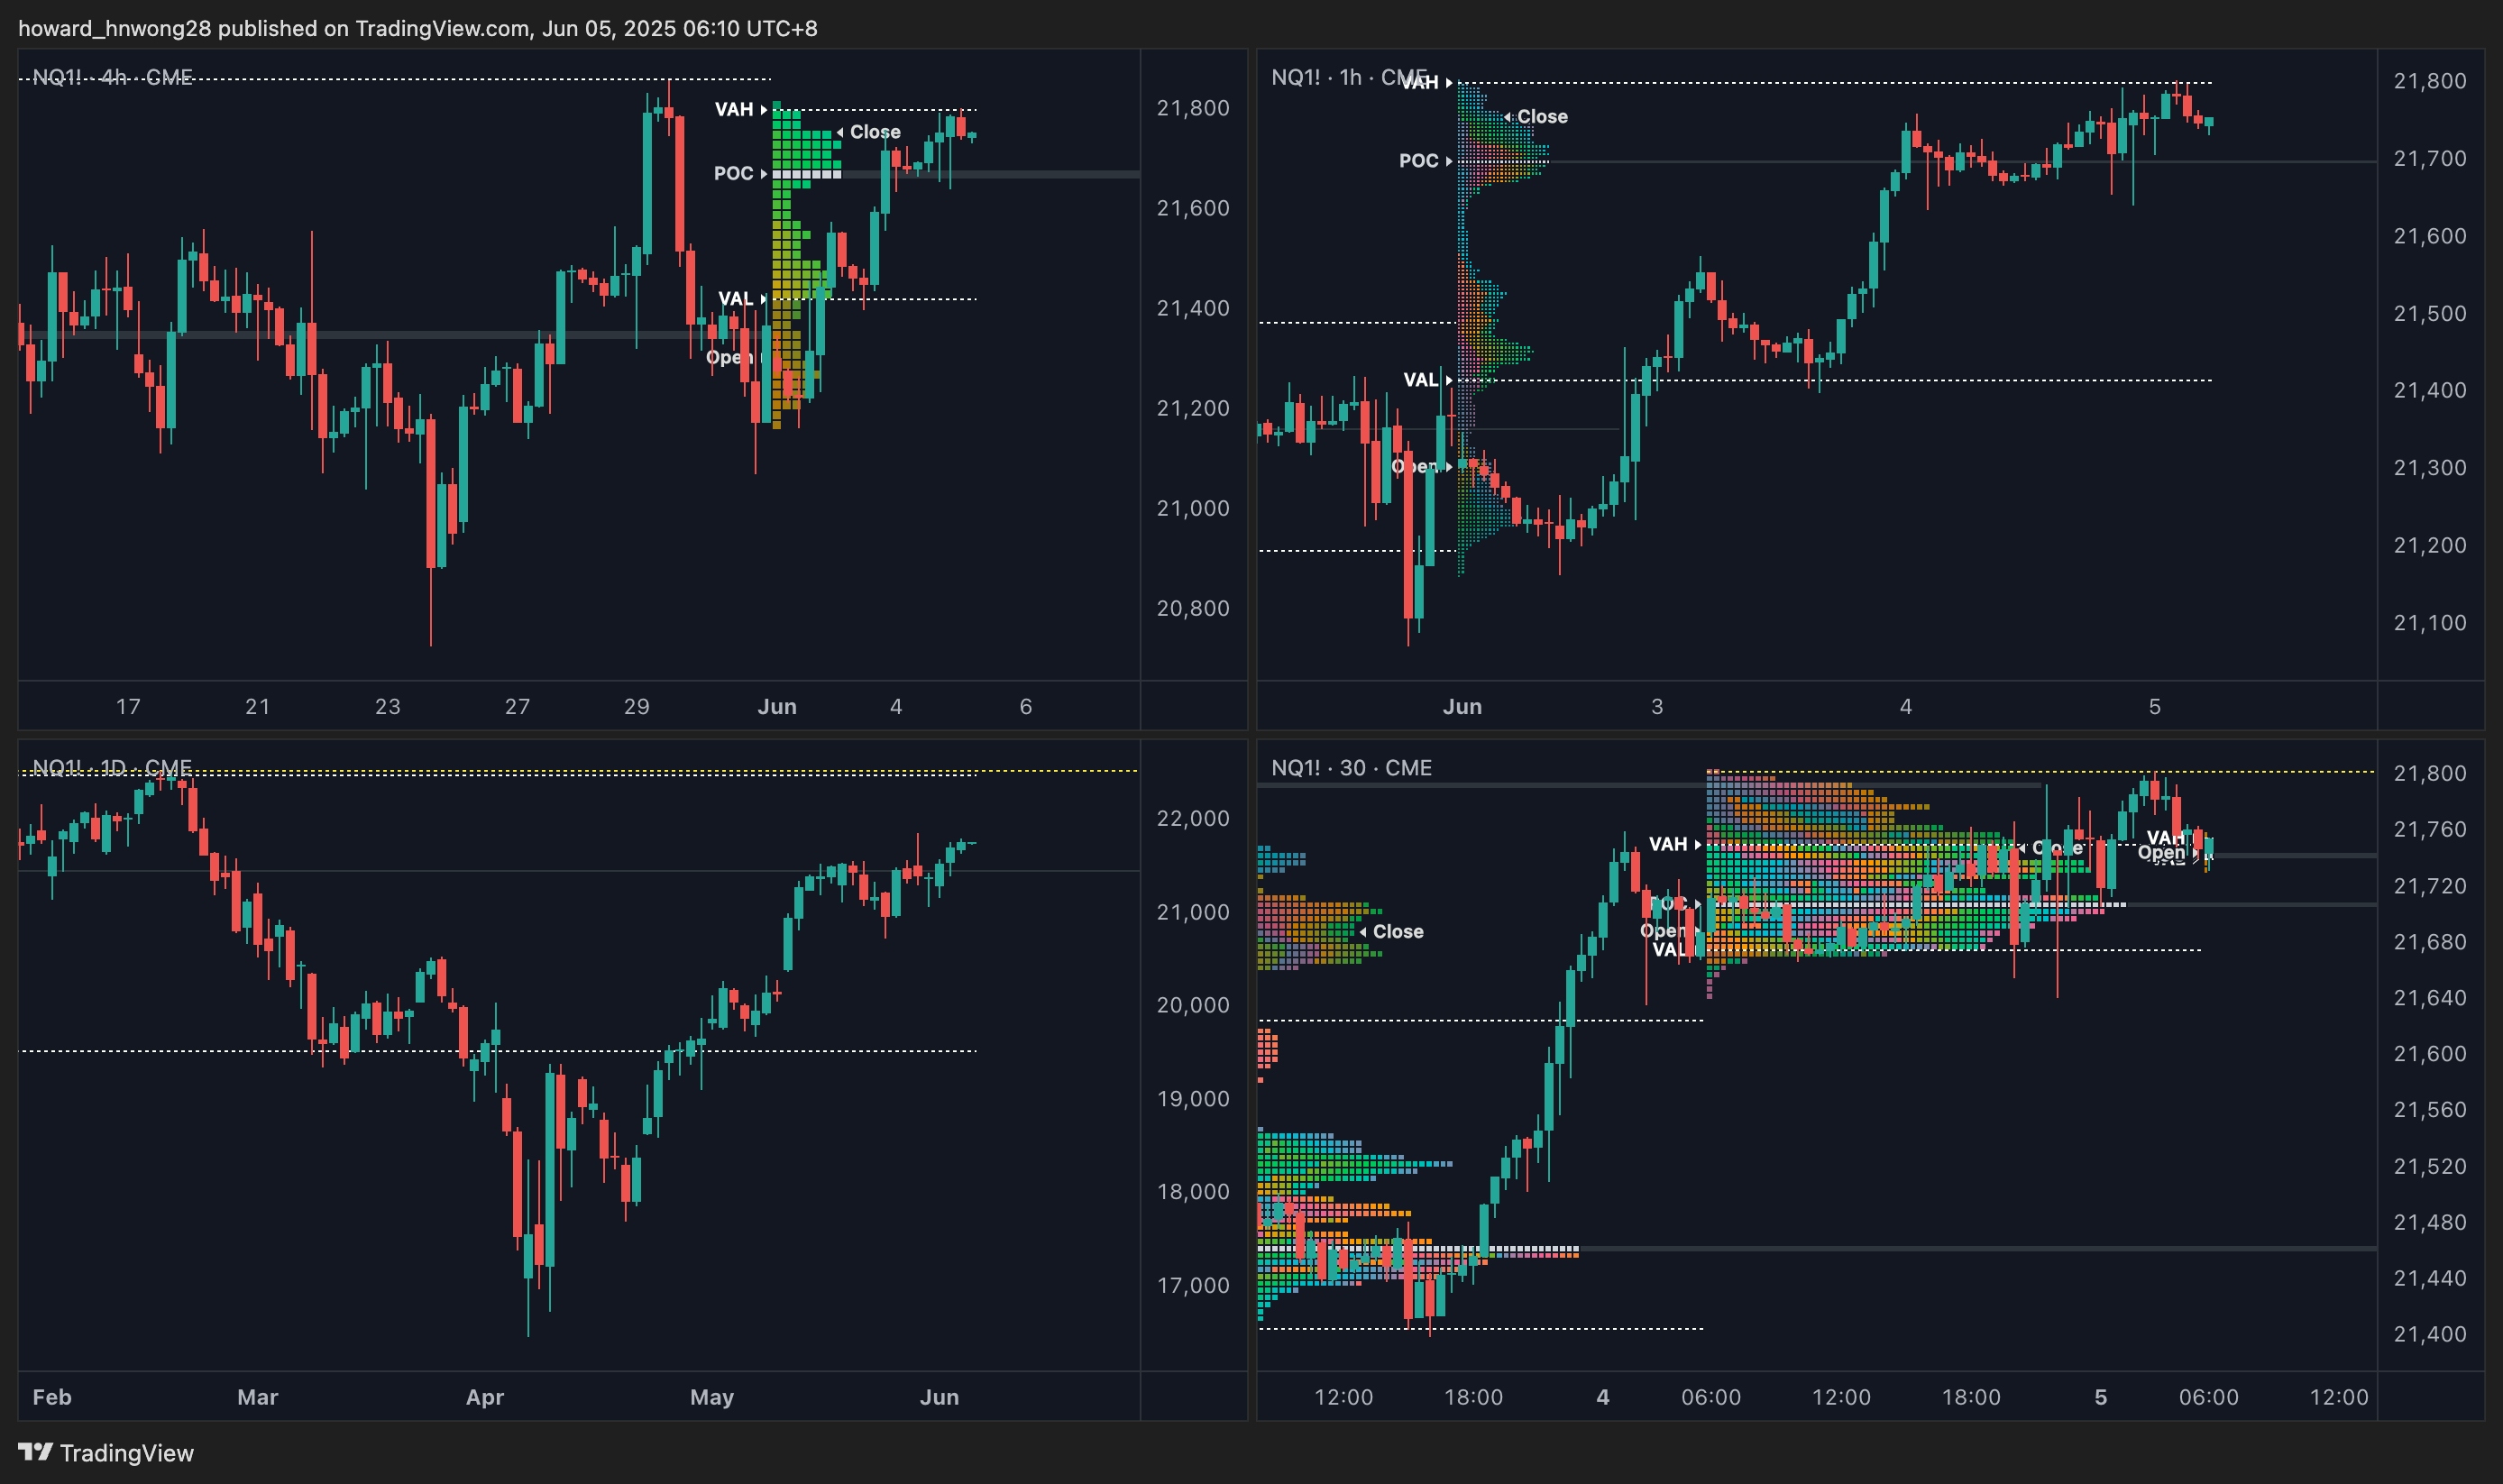Click 21,100 on the 1h chart price scale
This screenshot has height=1484, width=2503.
[x=2429, y=623]
